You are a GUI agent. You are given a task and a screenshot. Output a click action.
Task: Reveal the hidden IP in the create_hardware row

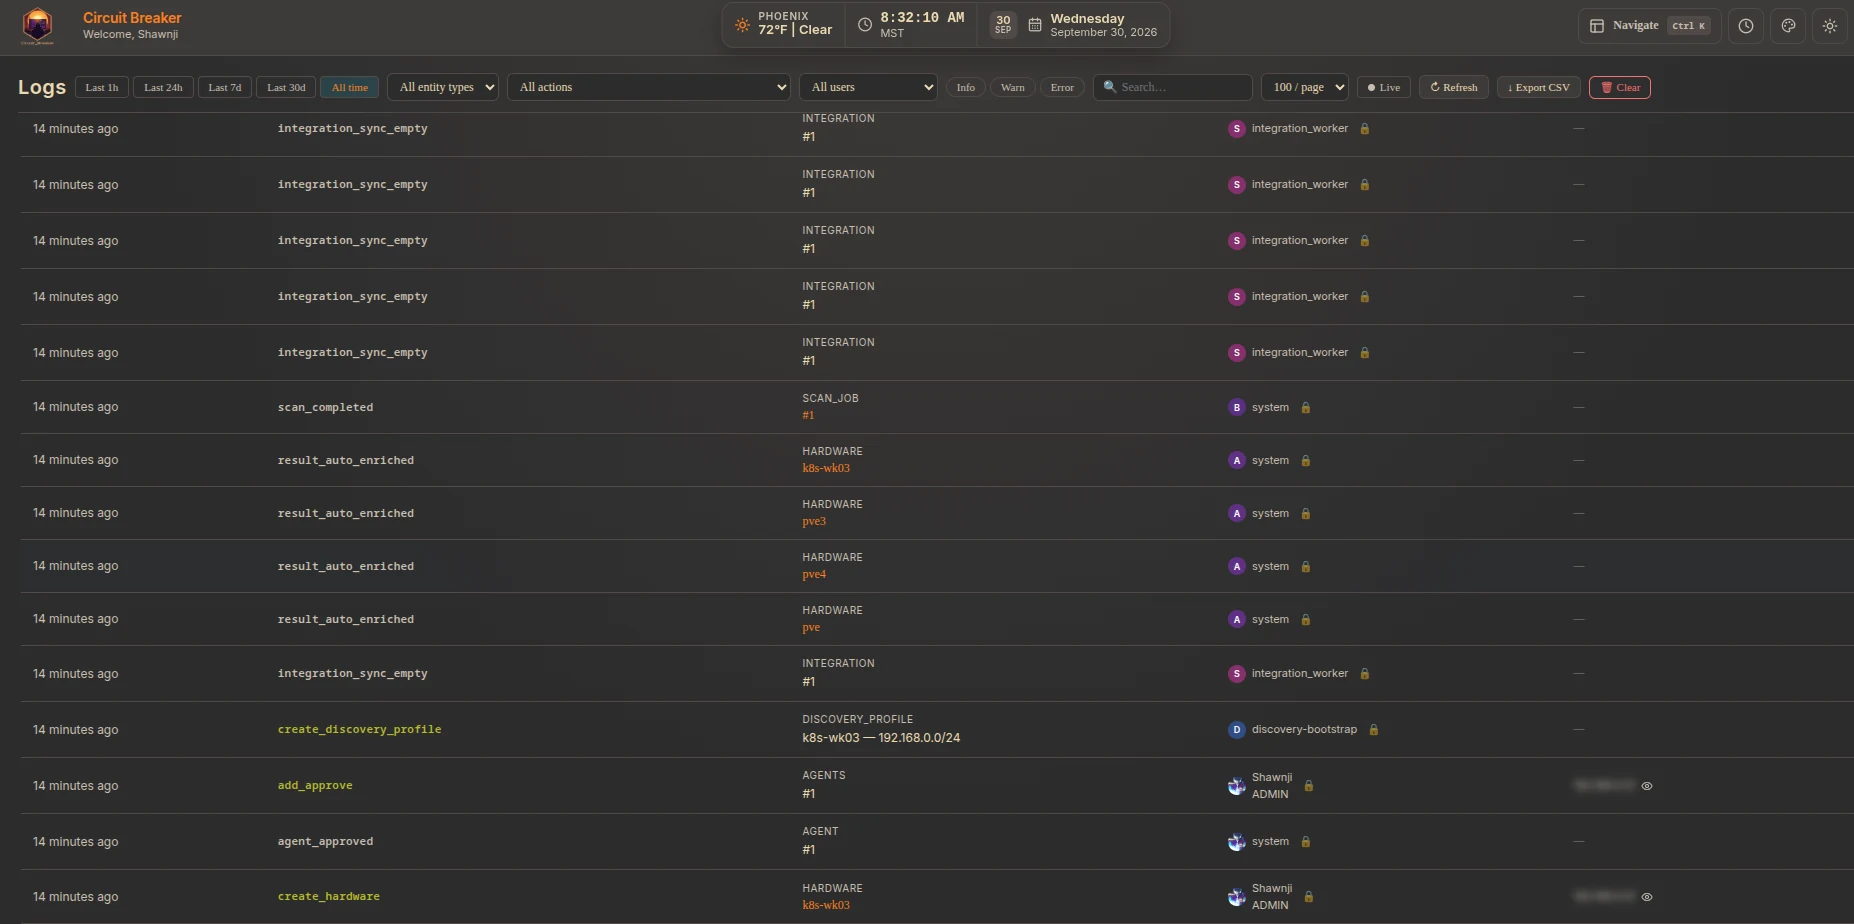(x=1647, y=897)
